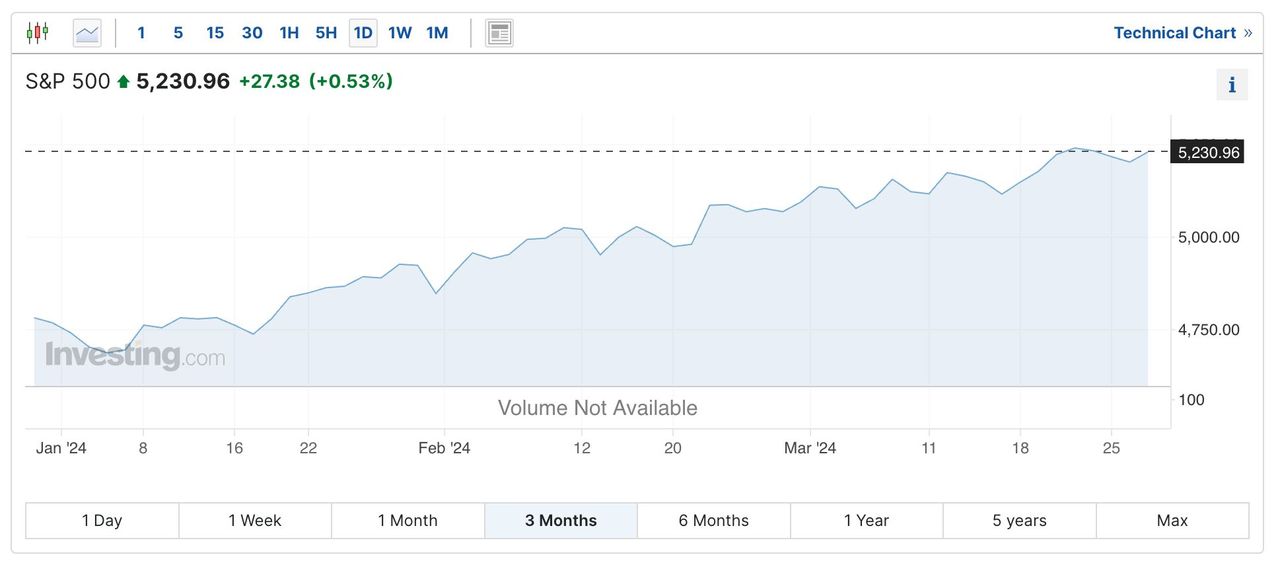This screenshot has height=563, width=1280.
Task: Select the 3 Months range tab
Action: [561, 520]
